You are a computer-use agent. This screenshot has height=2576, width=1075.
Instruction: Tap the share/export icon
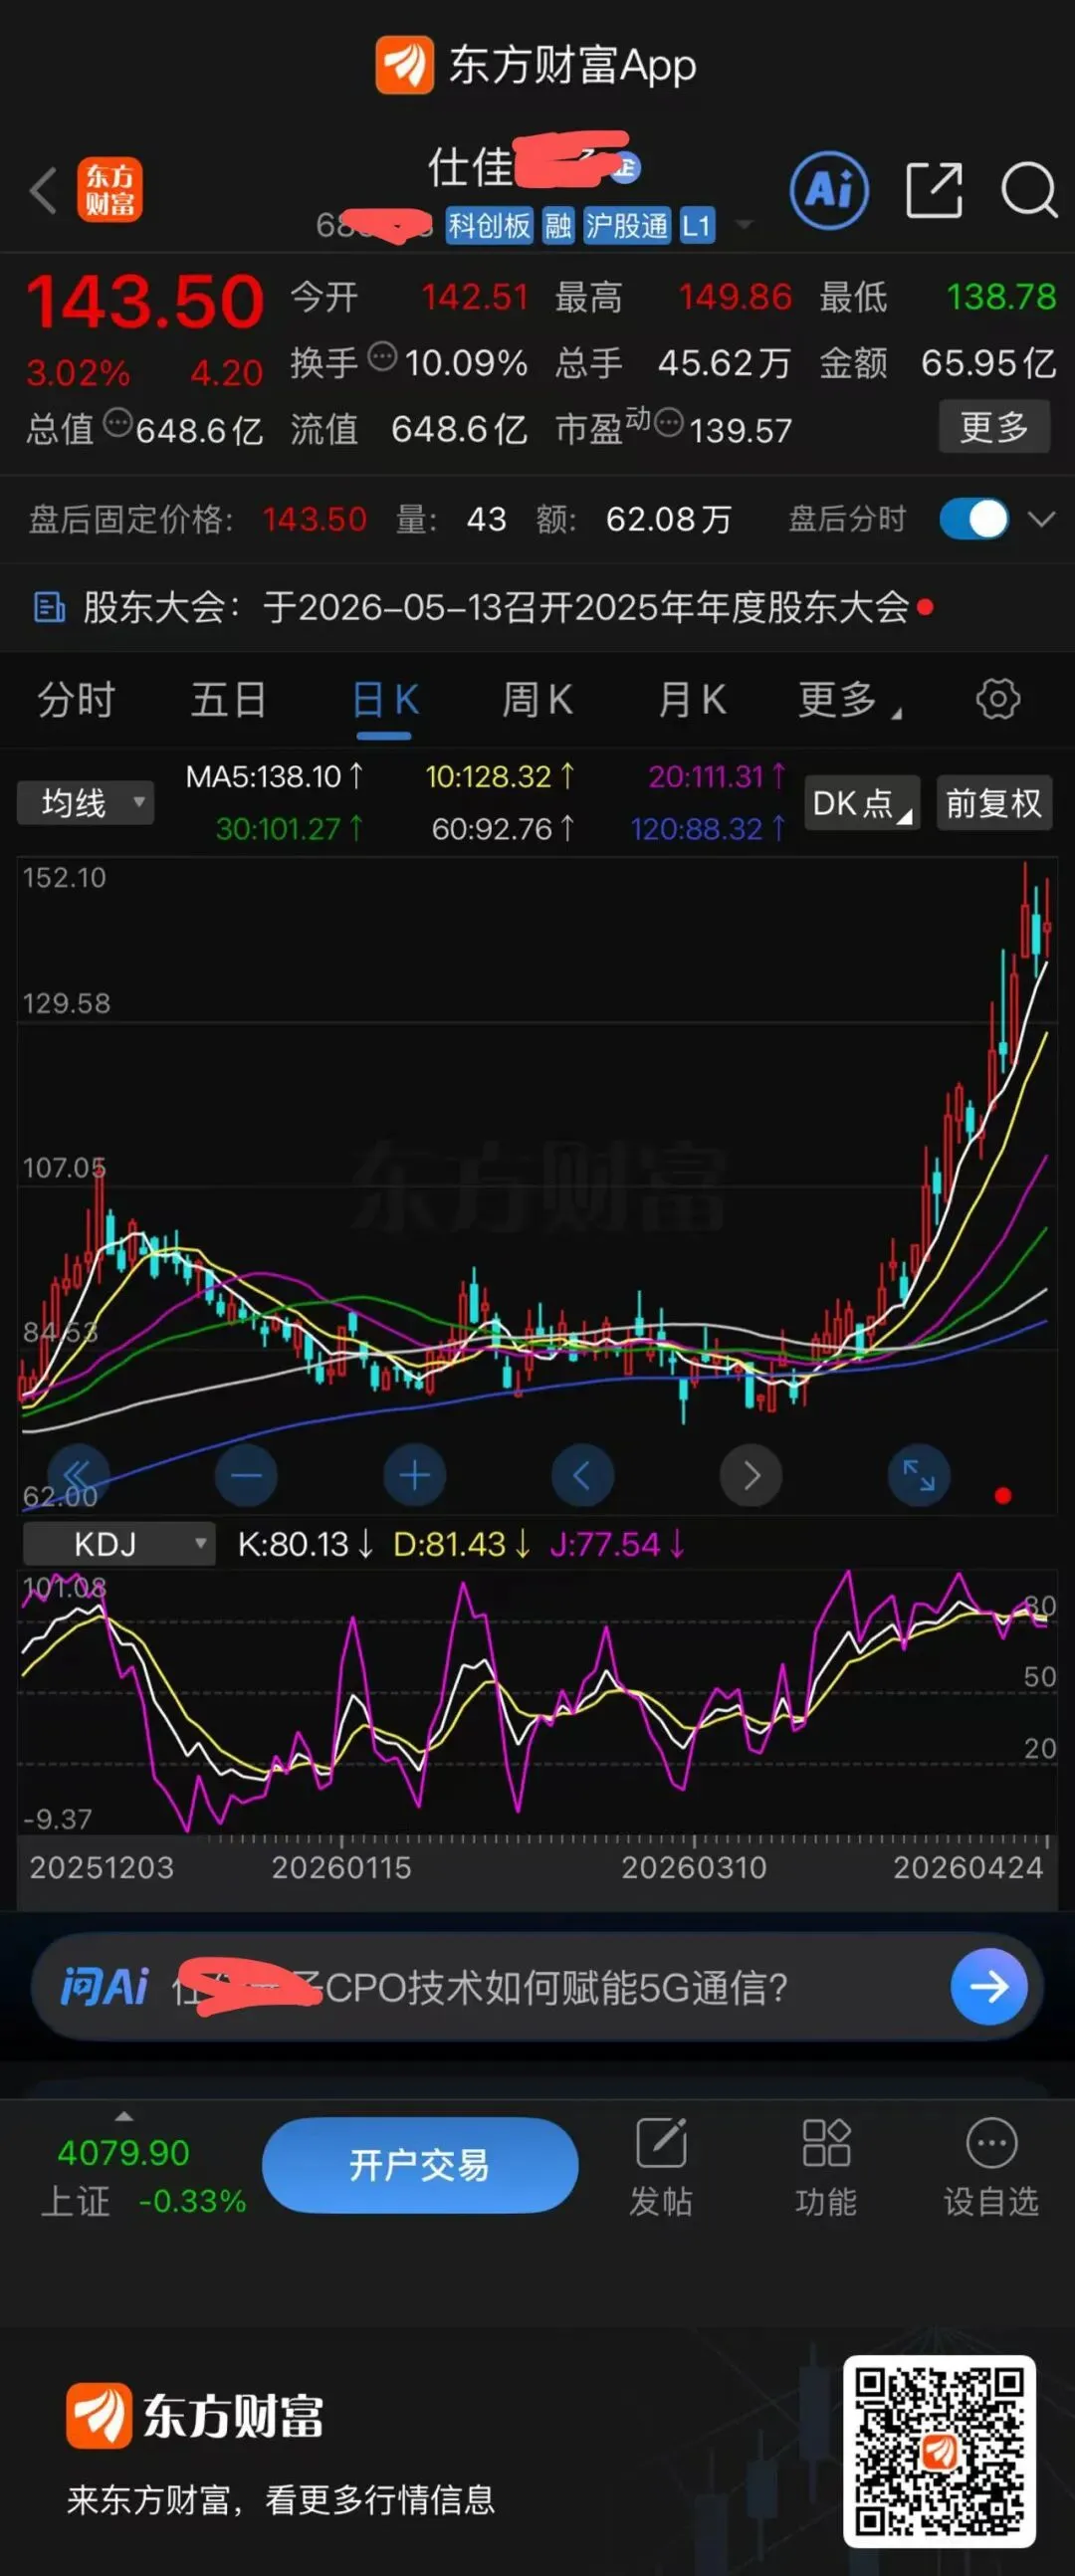pos(934,189)
